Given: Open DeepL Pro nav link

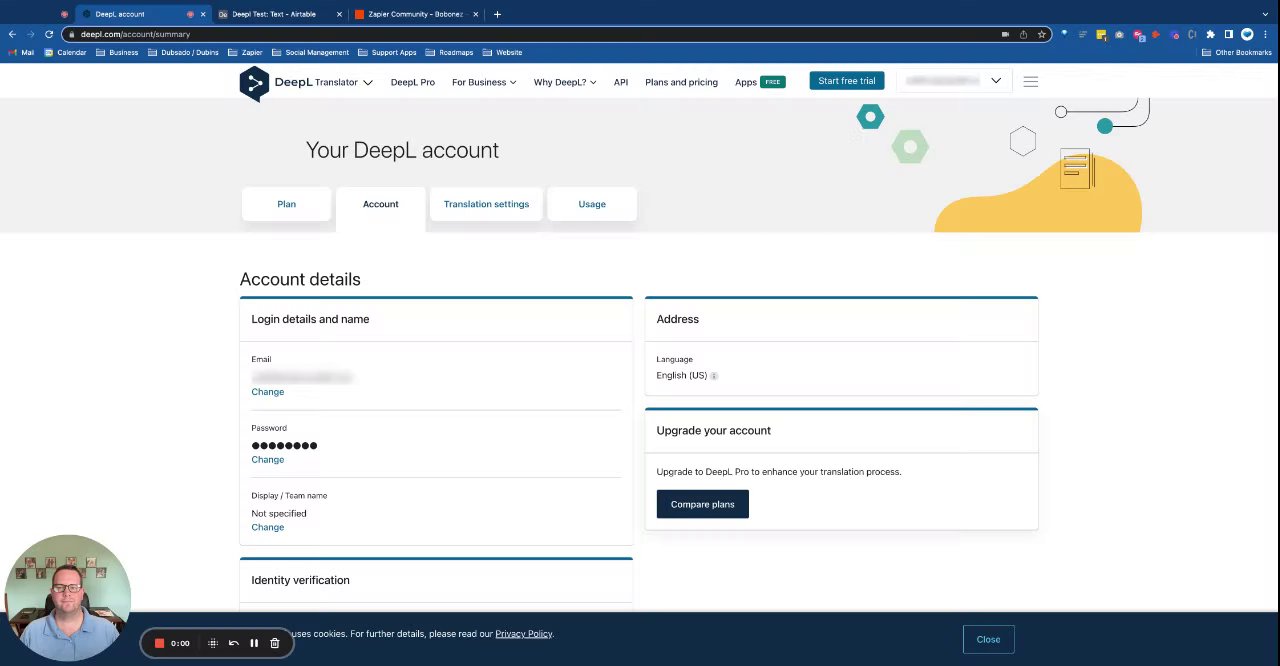Looking at the screenshot, I should (413, 82).
